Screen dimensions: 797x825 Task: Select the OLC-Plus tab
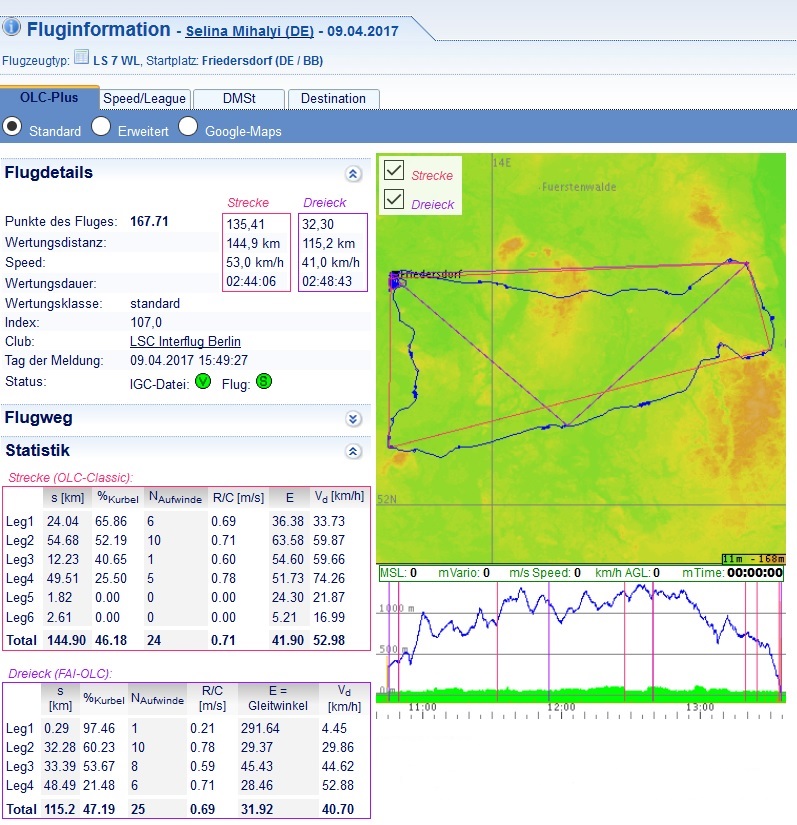[49, 98]
